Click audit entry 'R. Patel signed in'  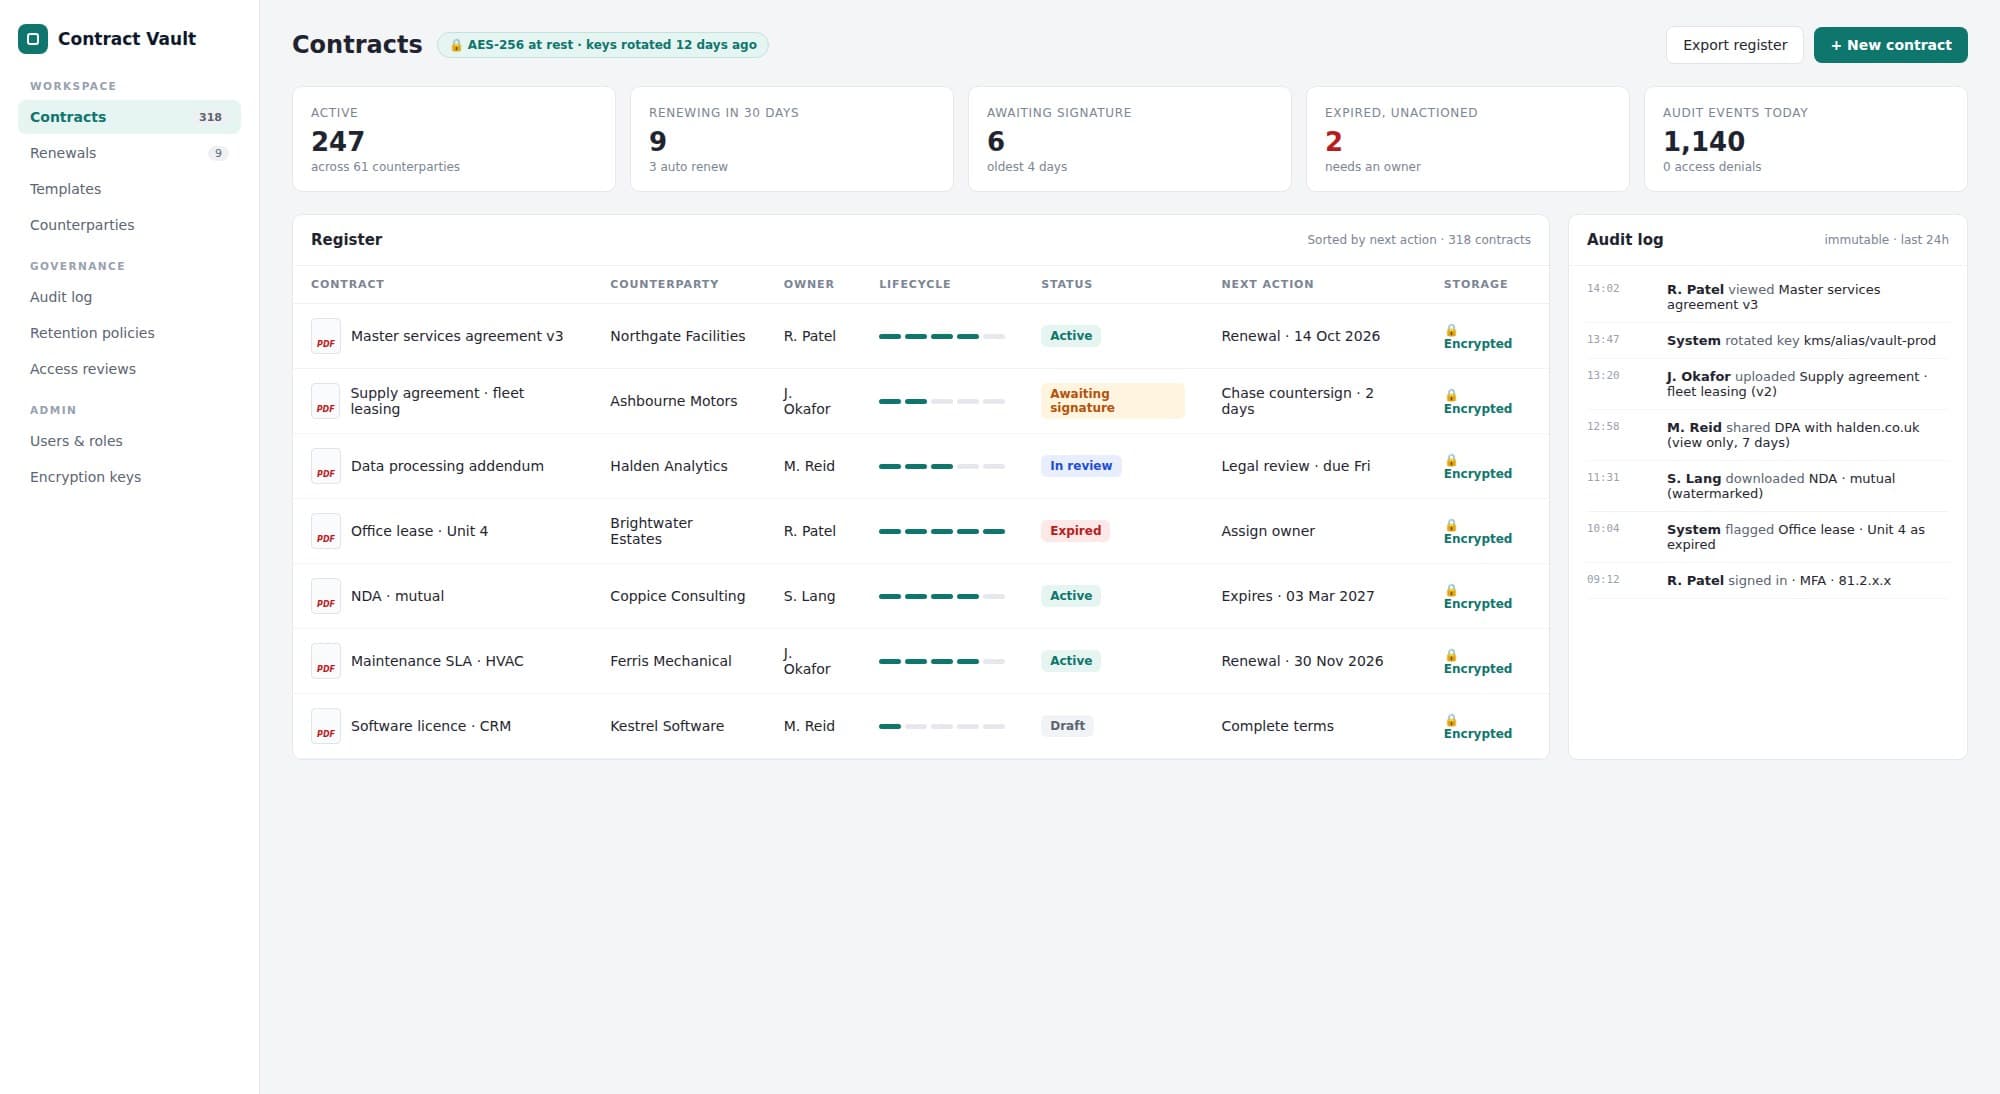1767,580
